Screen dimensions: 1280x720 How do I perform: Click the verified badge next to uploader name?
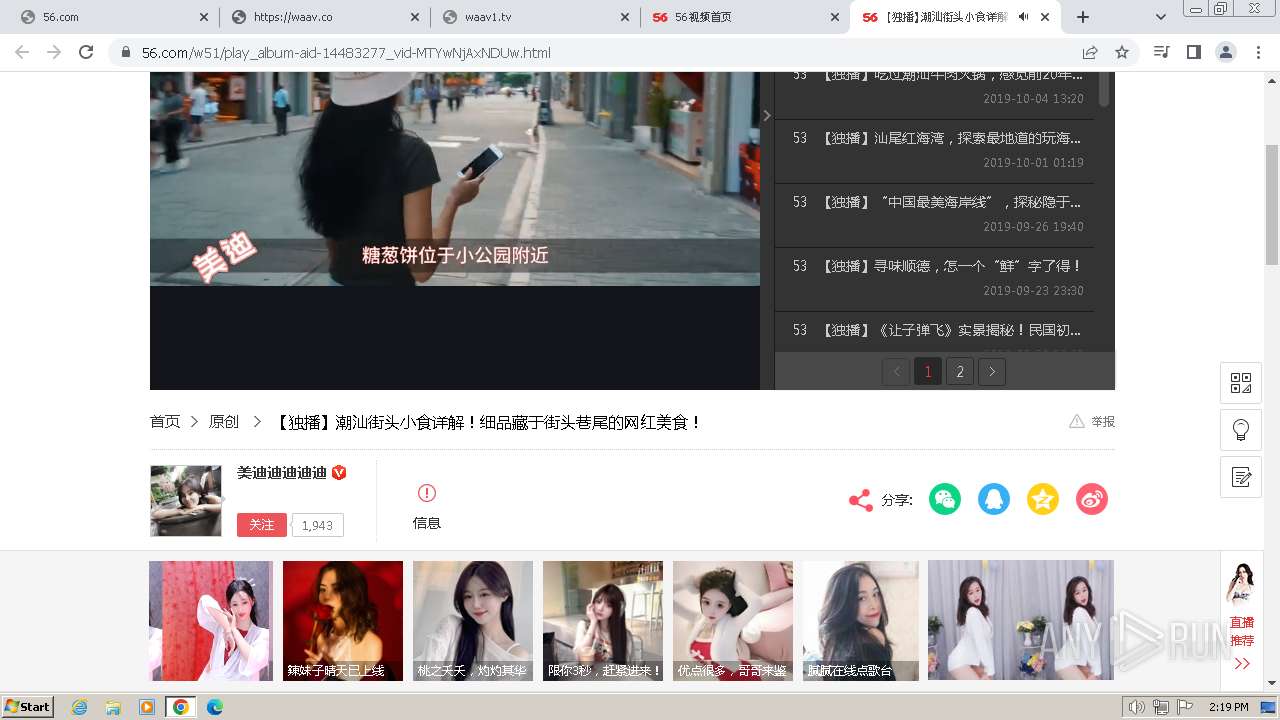click(x=339, y=472)
